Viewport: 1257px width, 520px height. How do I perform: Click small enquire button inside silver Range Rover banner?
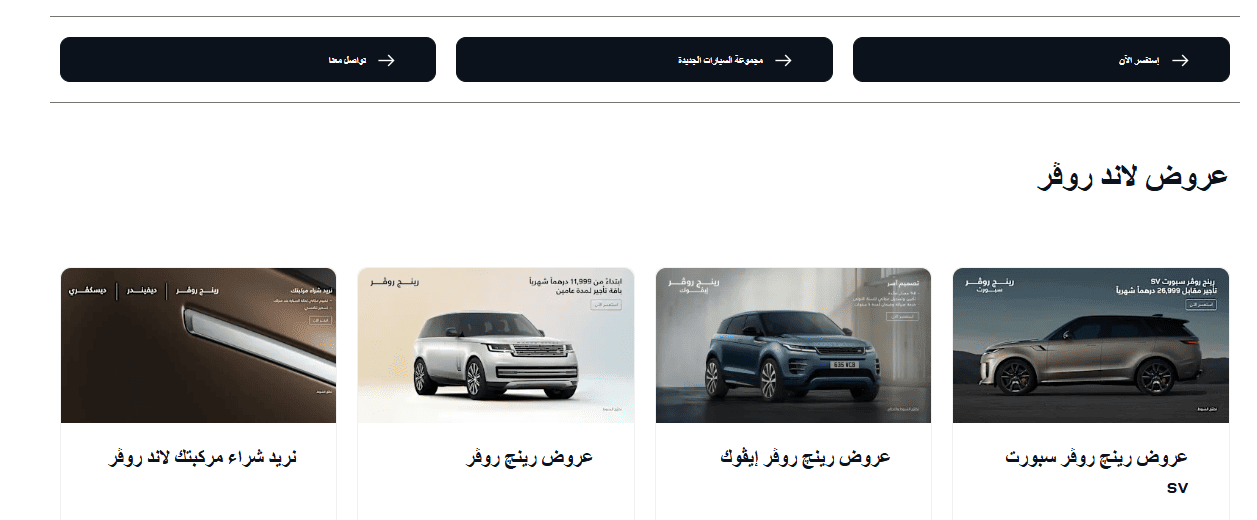(x=606, y=305)
